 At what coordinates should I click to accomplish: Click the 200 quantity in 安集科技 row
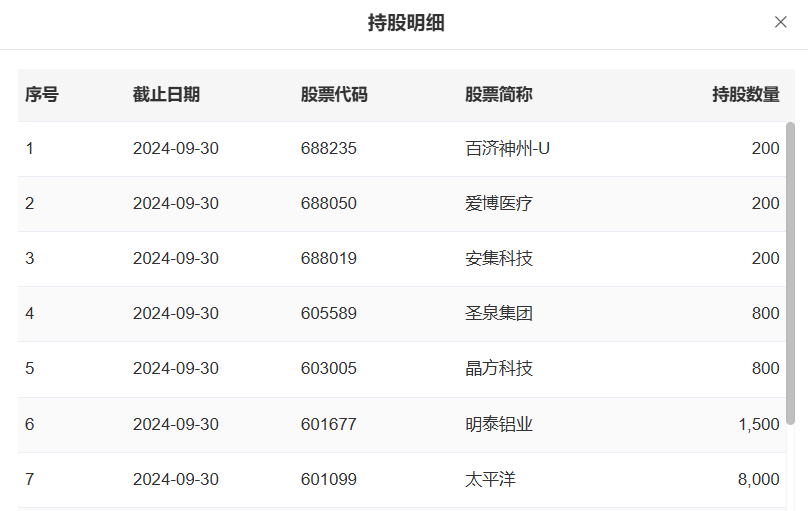(765, 258)
